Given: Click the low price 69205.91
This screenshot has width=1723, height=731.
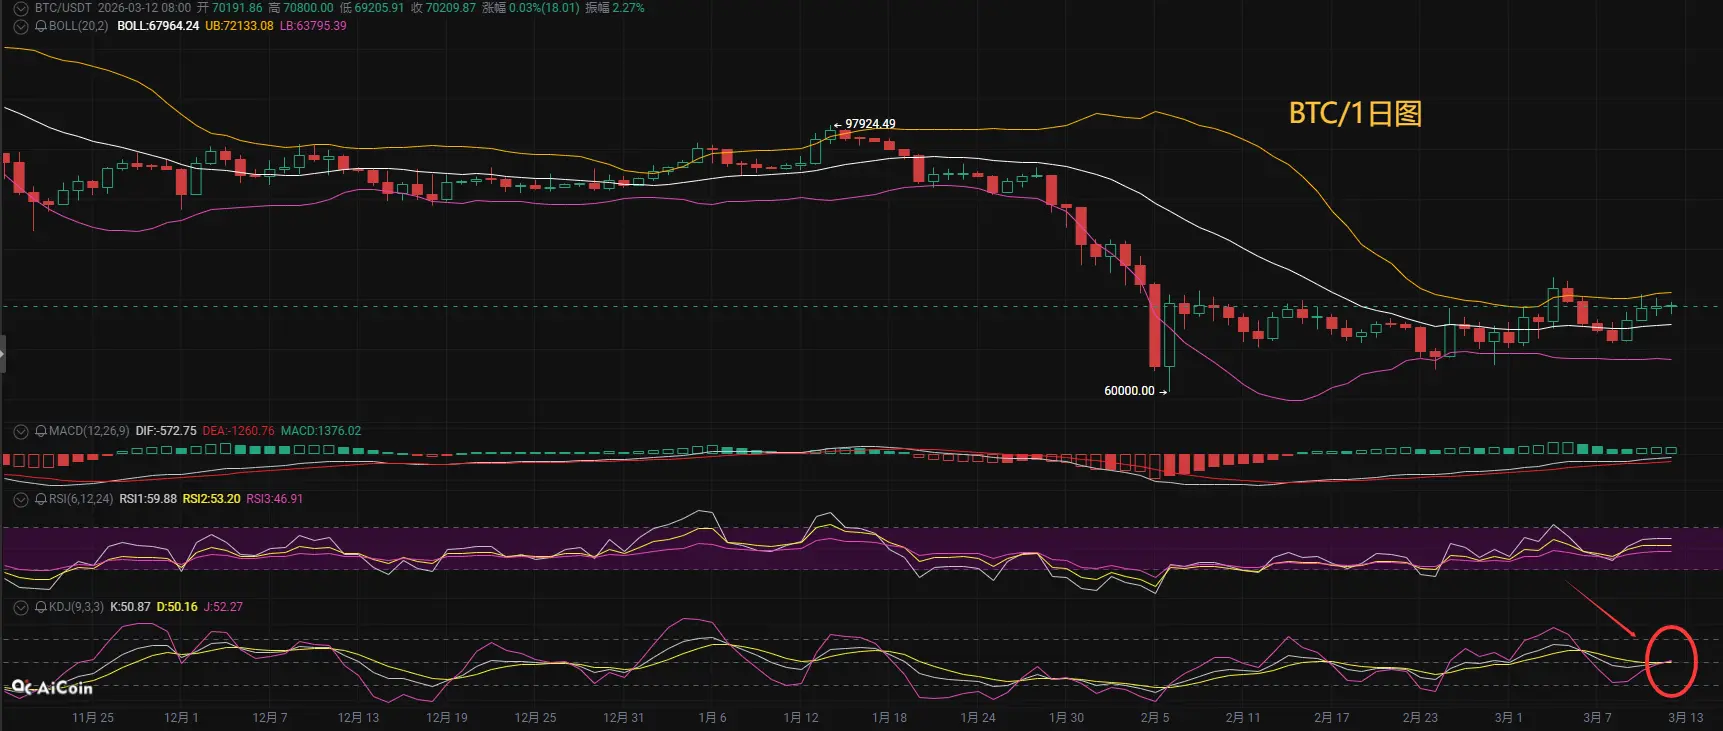Looking at the screenshot, I should [379, 8].
